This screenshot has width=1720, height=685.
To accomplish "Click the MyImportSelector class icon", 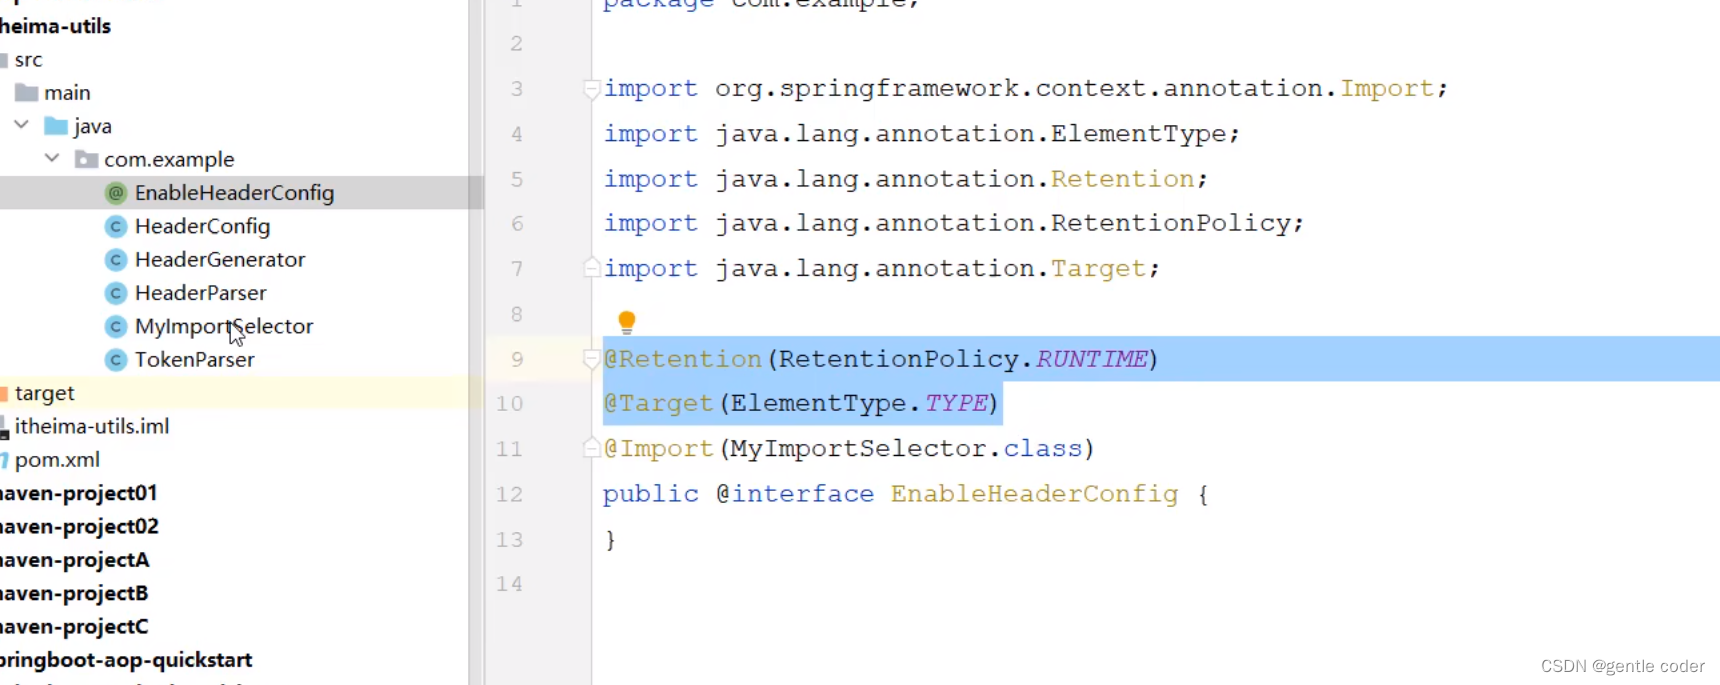I will tap(116, 327).
